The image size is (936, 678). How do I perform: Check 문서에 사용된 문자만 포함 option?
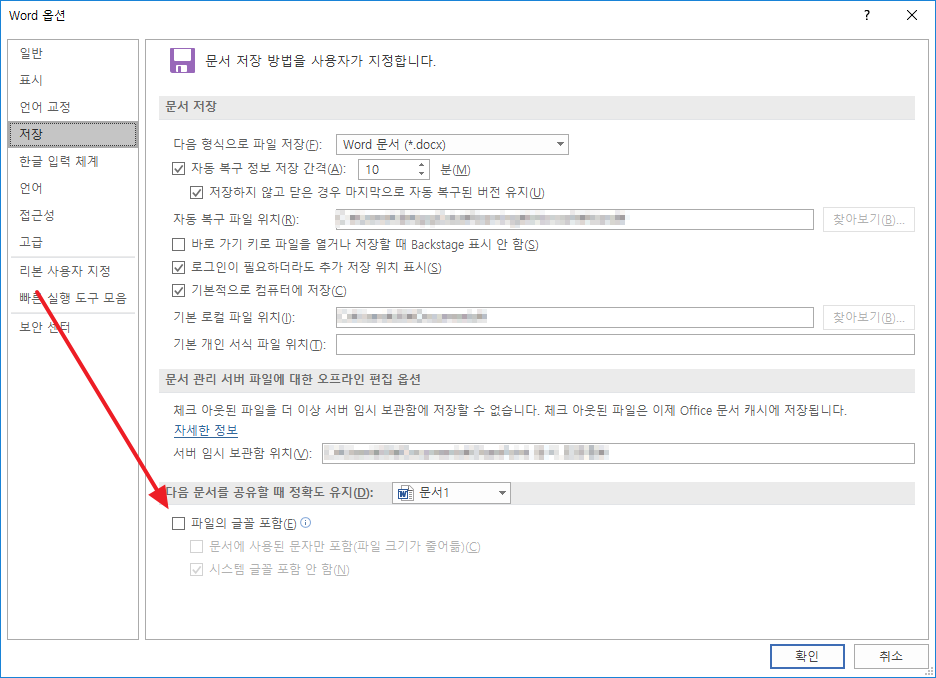[x=196, y=546]
